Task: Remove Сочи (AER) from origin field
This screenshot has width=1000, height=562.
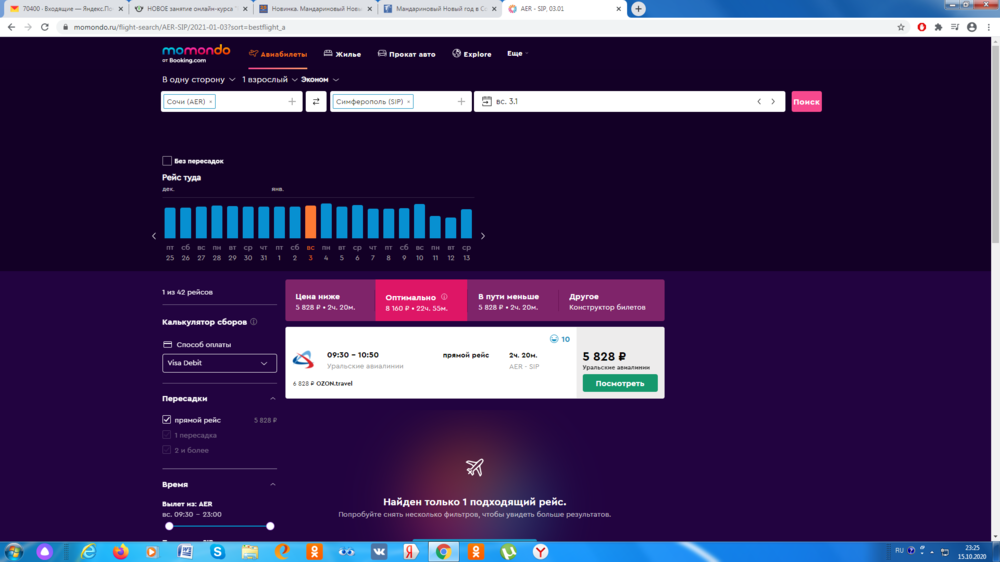Action: (x=211, y=102)
